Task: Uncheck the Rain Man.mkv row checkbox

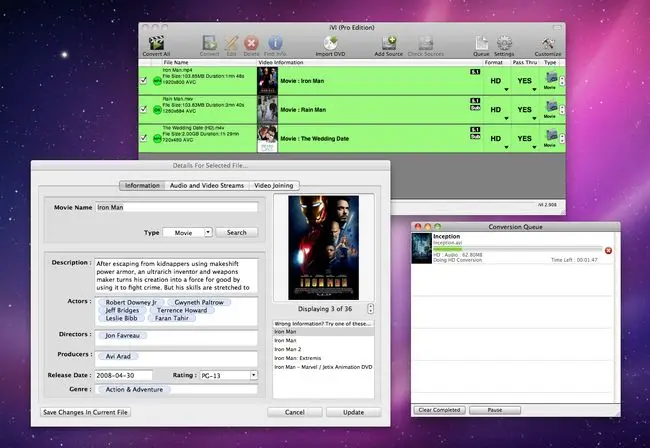Action: click(143, 109)
